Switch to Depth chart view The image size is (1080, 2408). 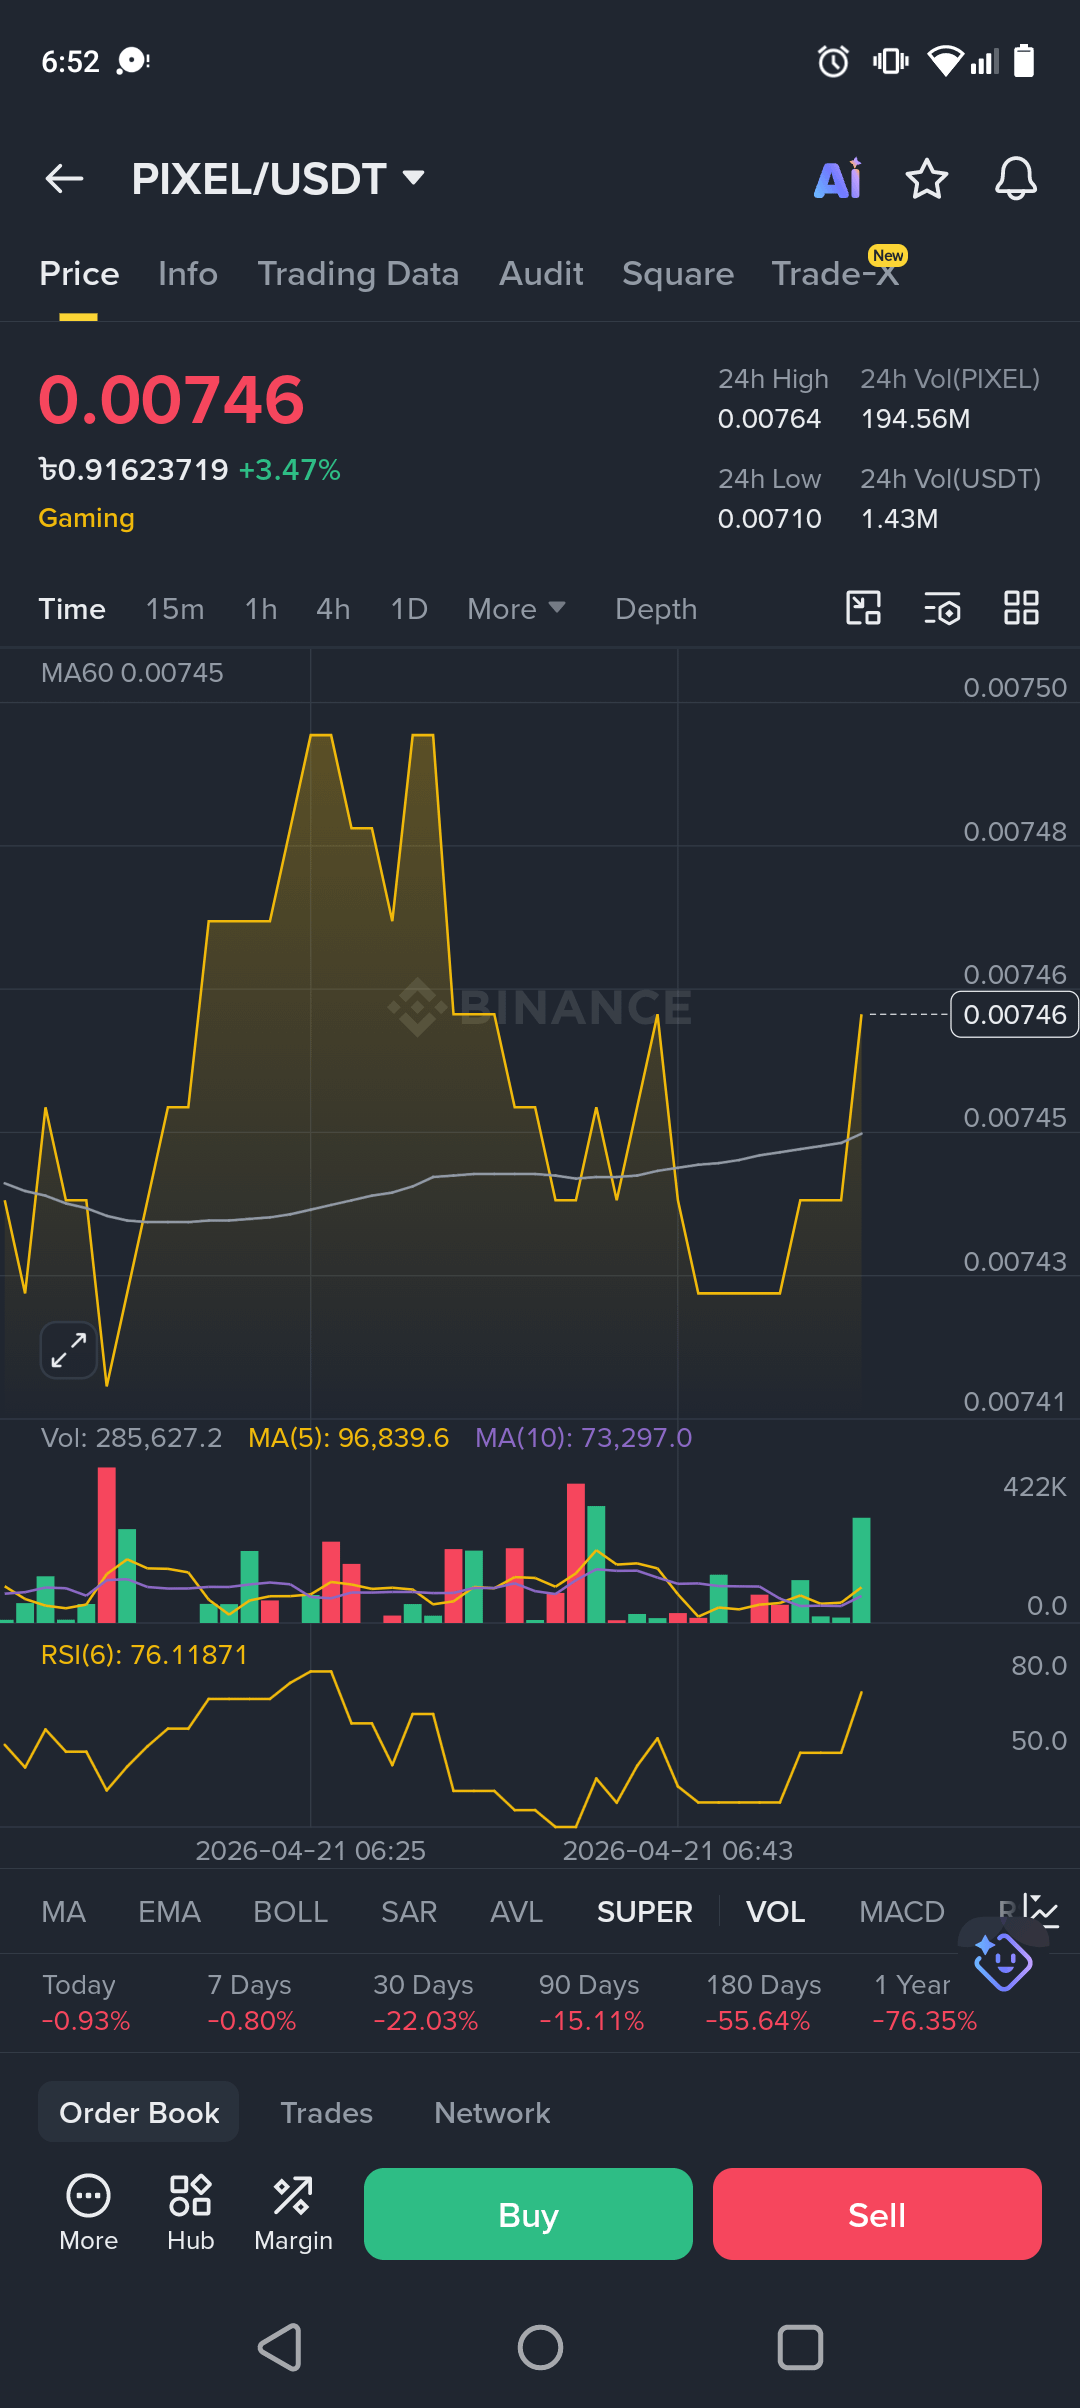pos(656,609)
